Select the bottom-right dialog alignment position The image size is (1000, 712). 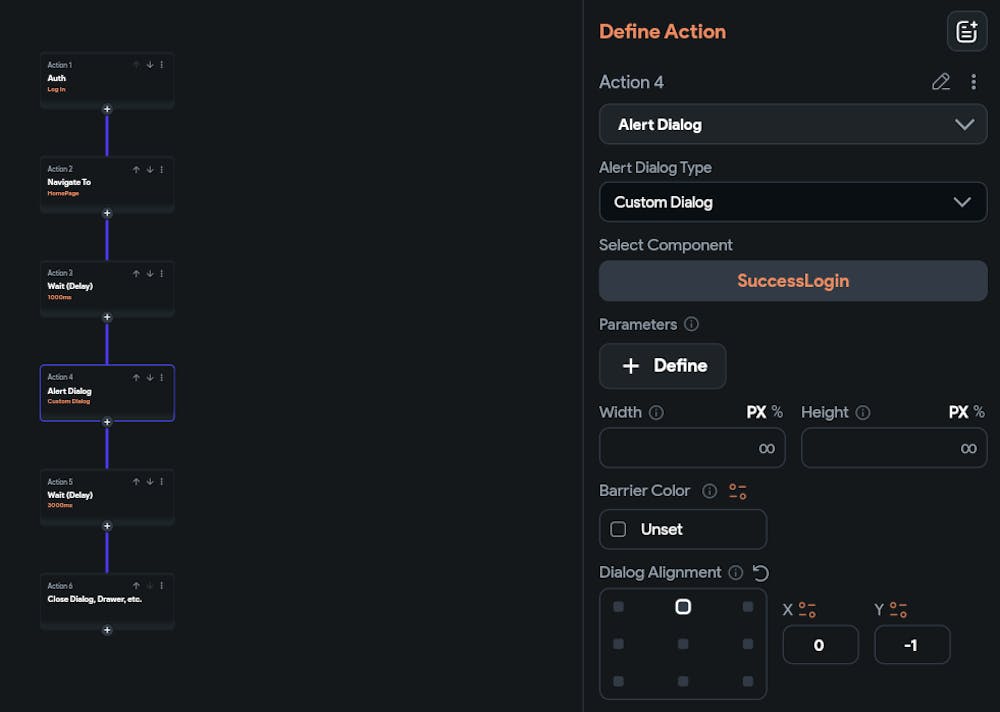[747, 681]
